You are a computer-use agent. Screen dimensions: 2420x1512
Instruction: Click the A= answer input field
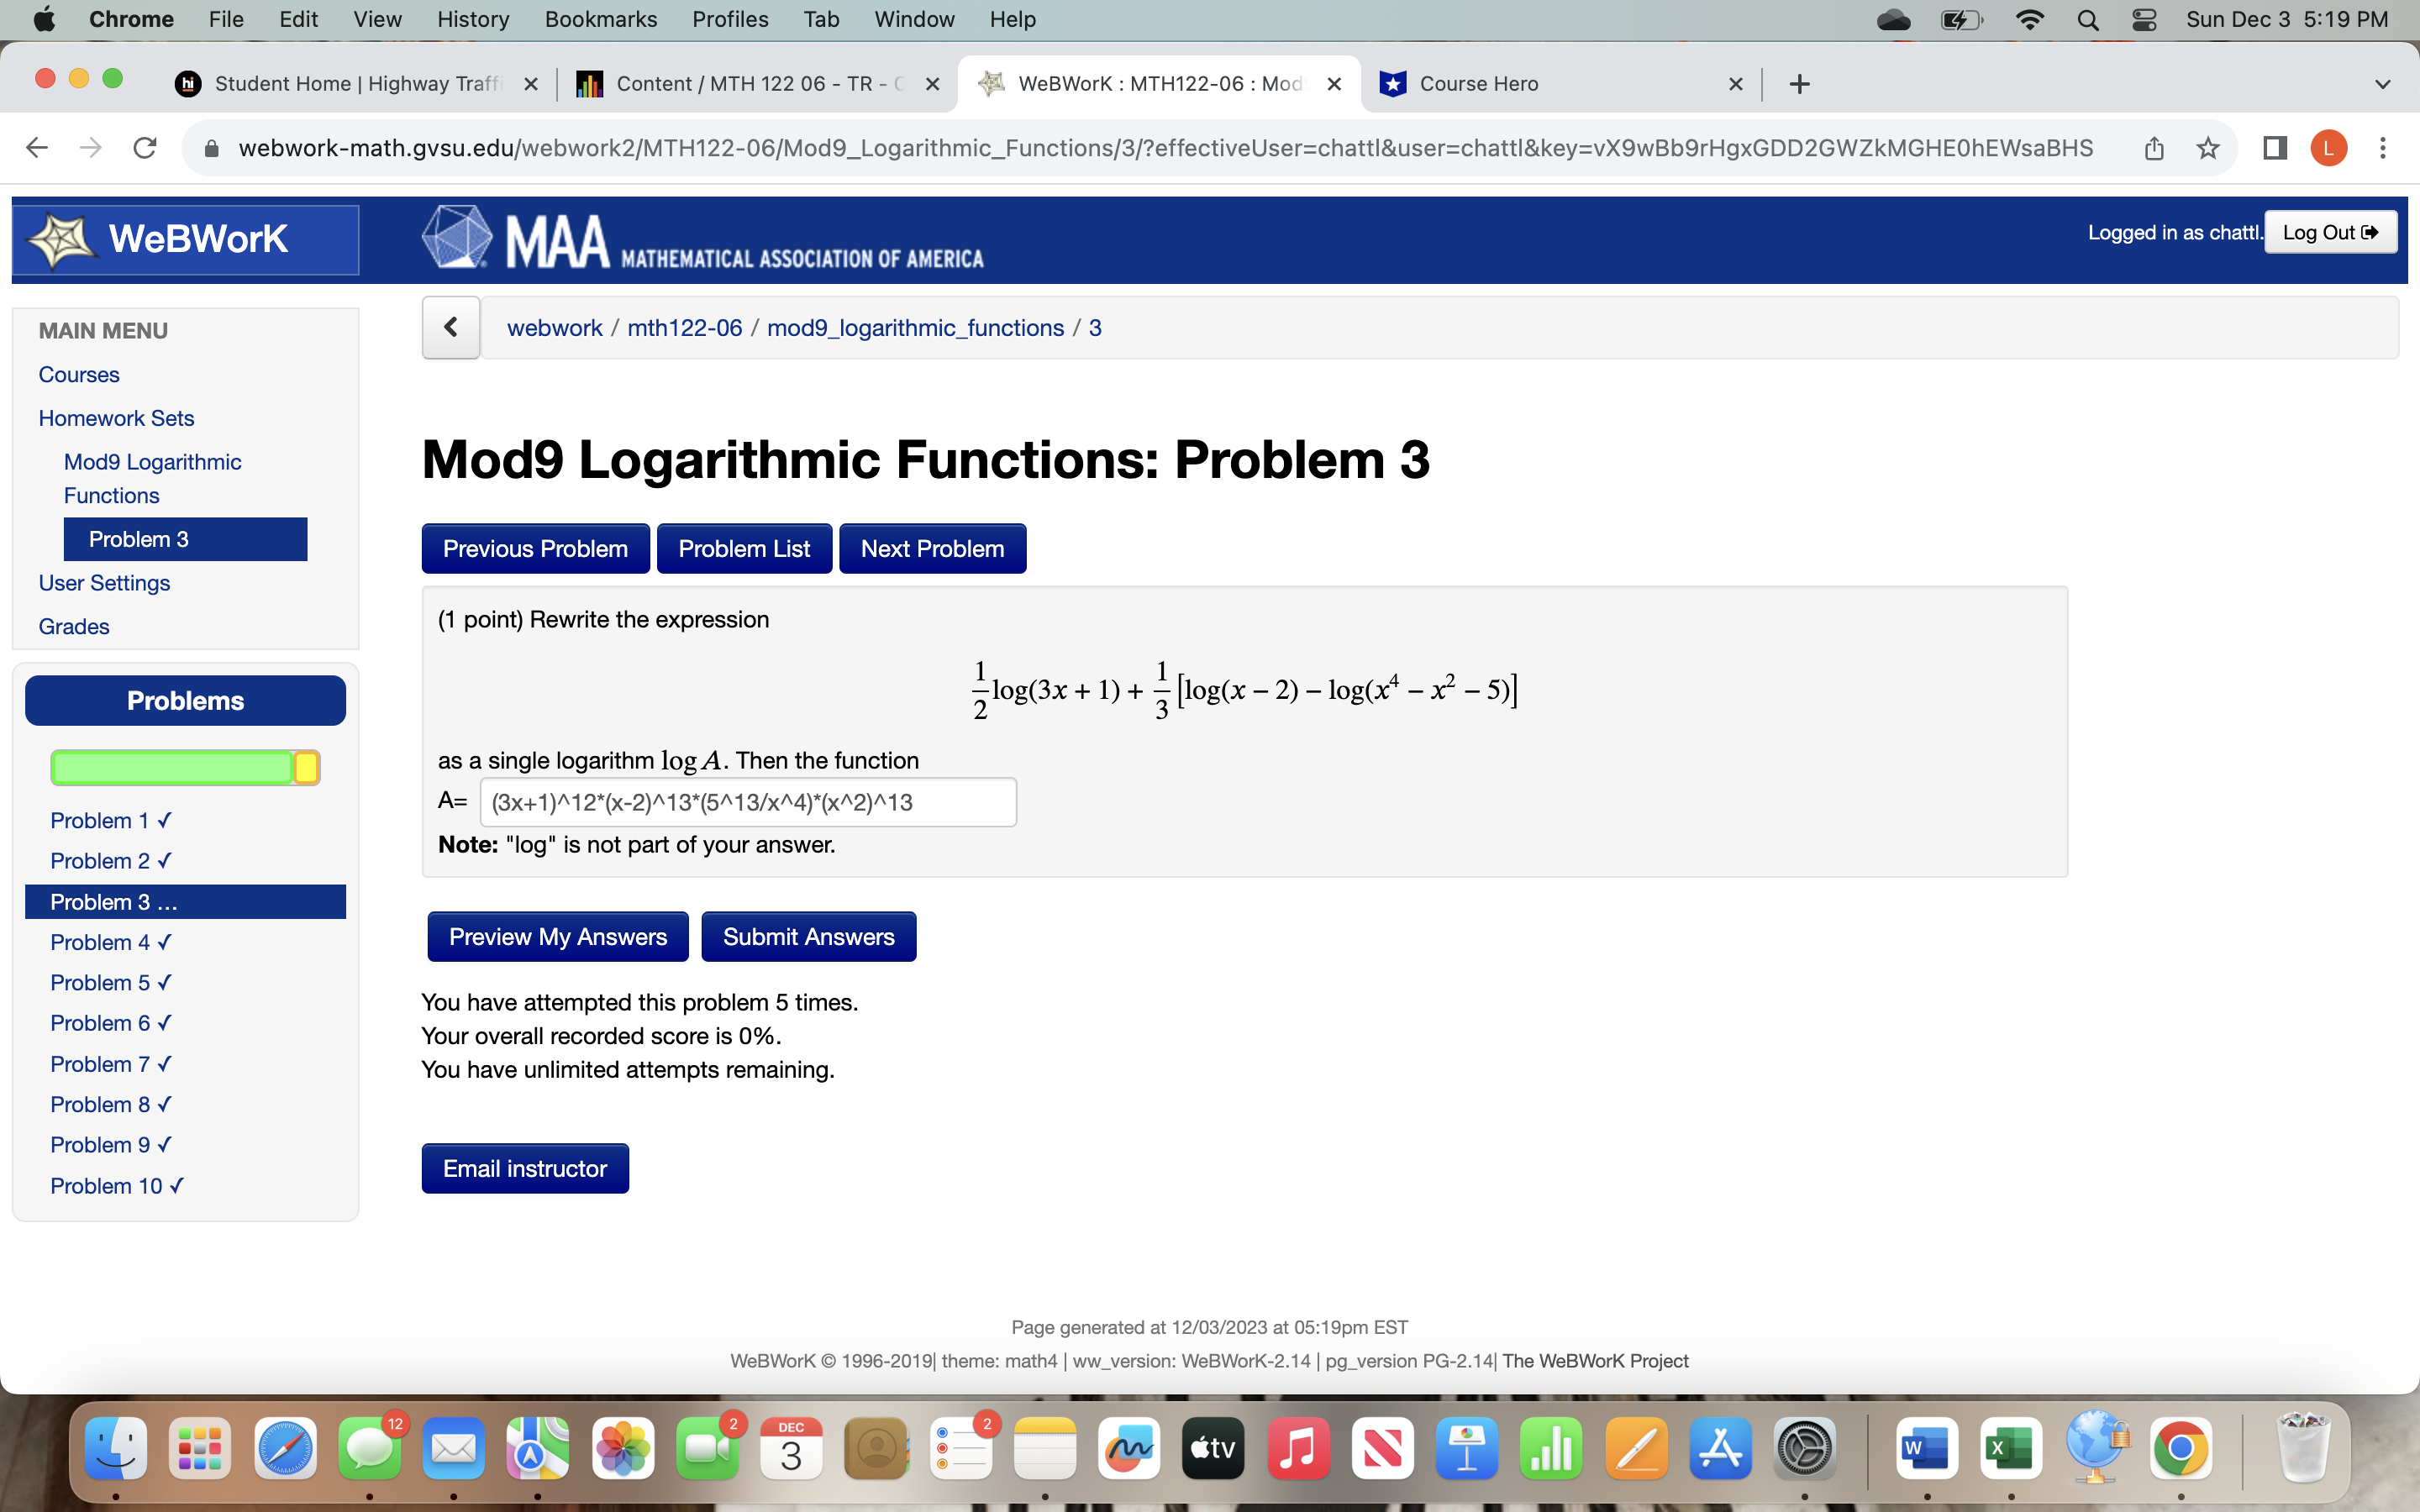point(748,802)
